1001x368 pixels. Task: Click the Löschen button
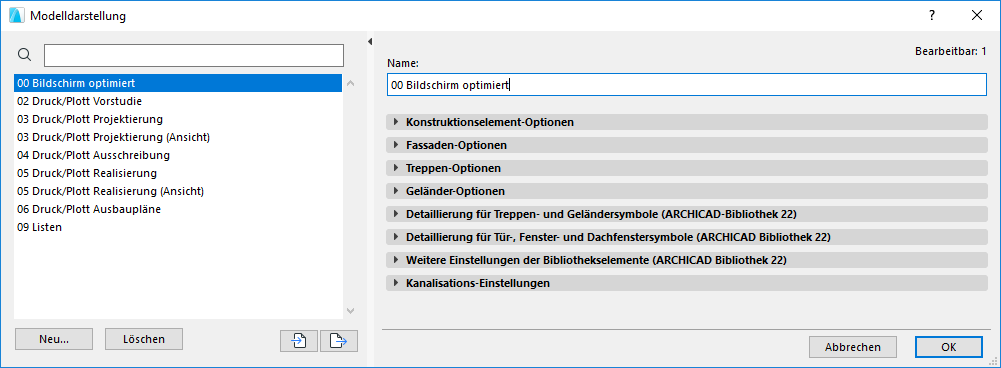pyautogui.click(x=144, y=339)
